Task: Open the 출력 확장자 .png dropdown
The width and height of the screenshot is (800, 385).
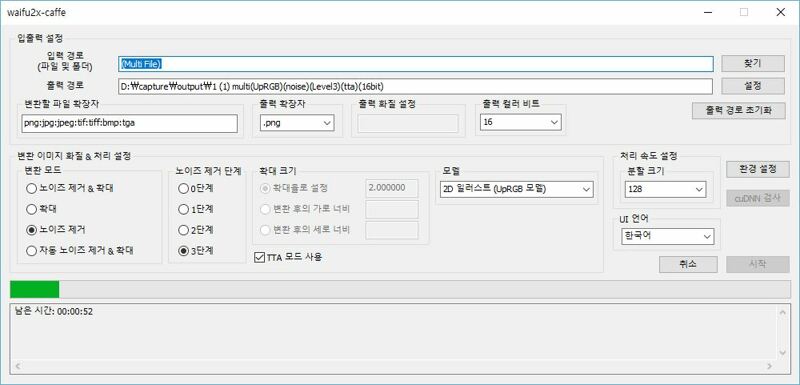Action: coord(297,122)
